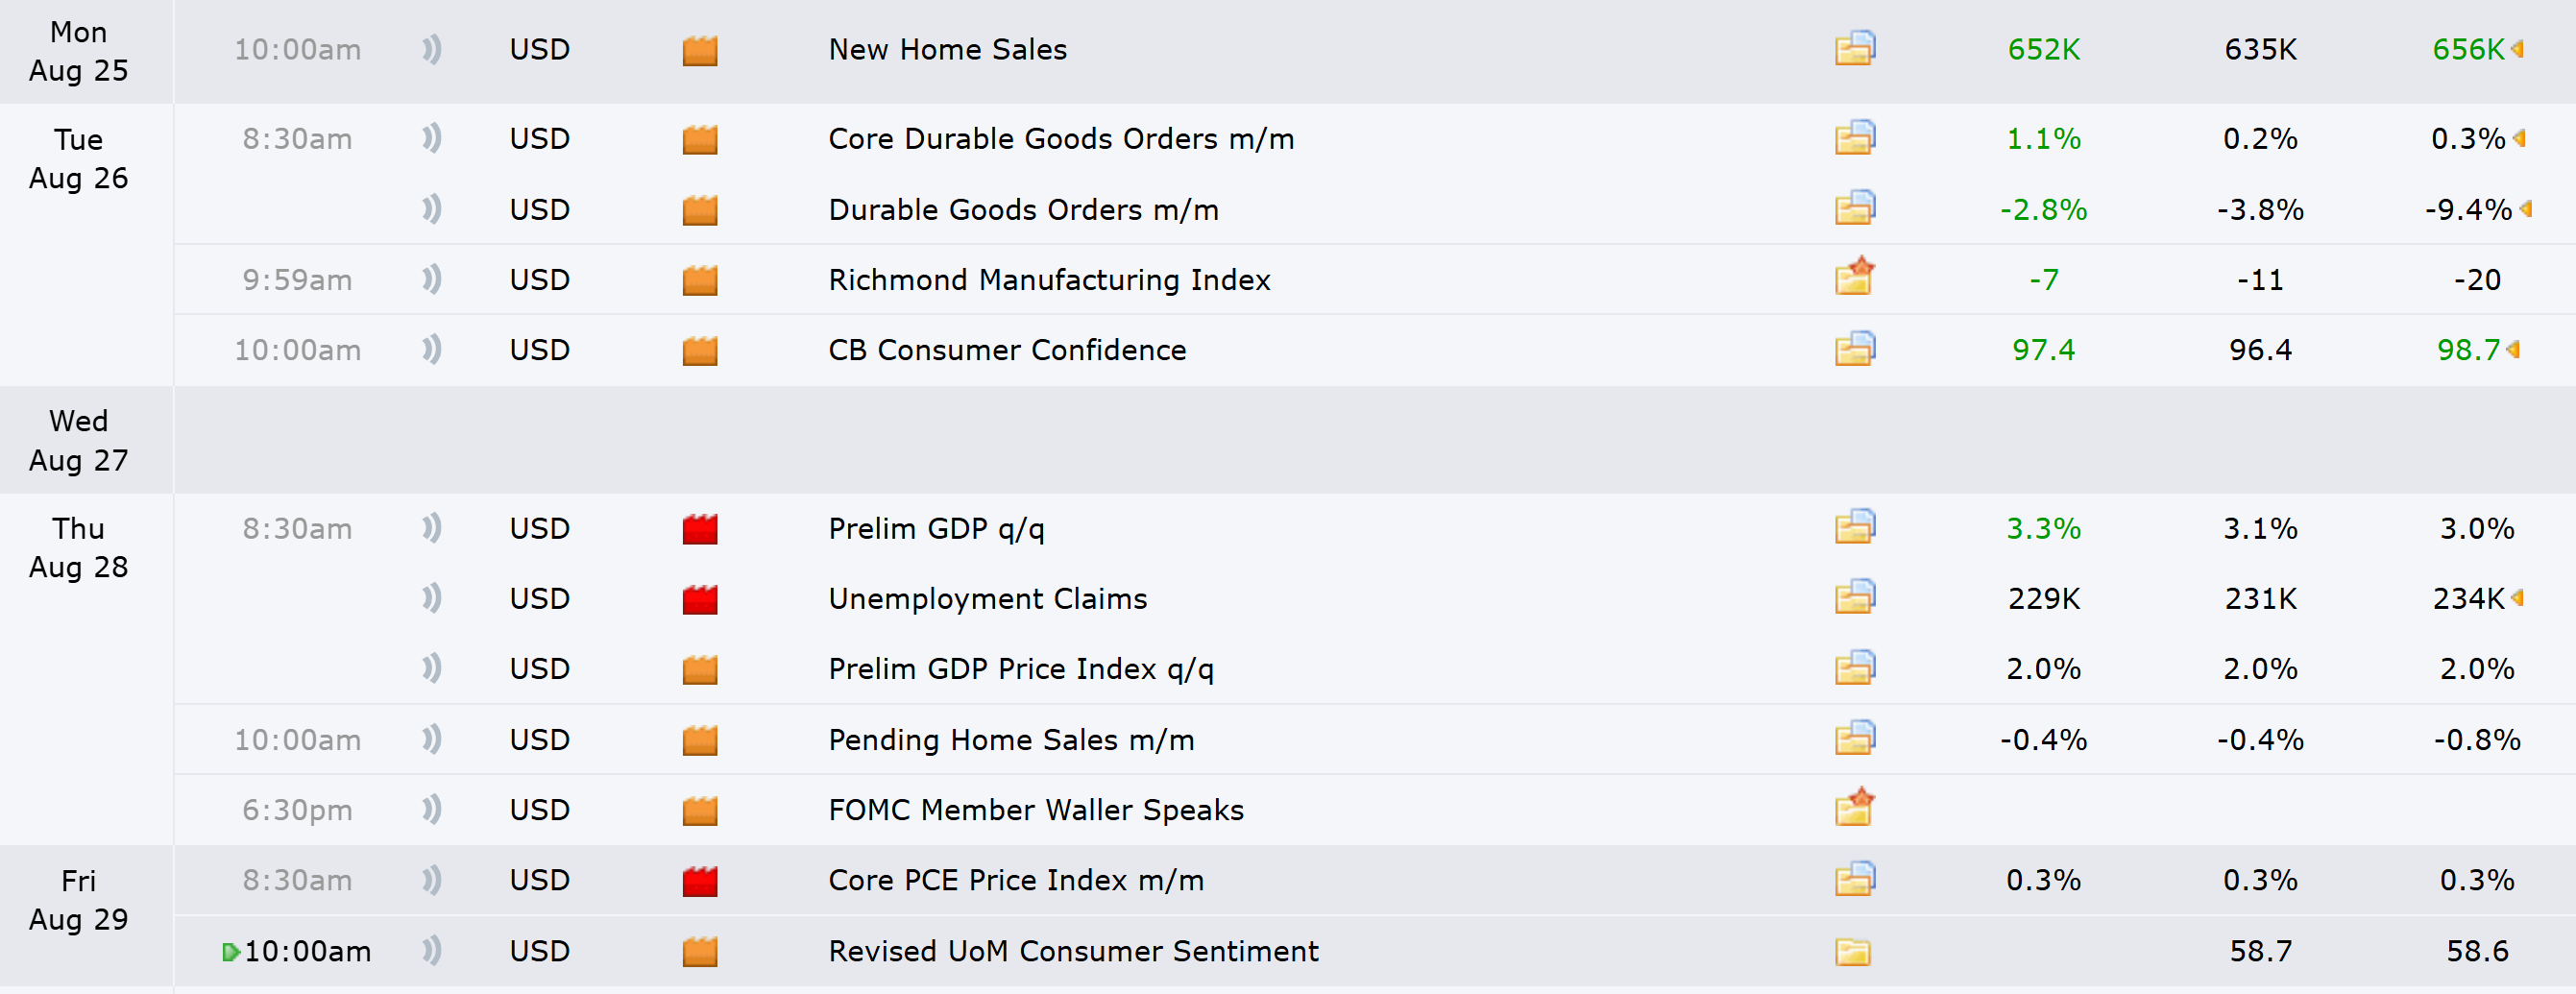Open detail folder for FOMC Member Waller Speaks

[1855, 808]
